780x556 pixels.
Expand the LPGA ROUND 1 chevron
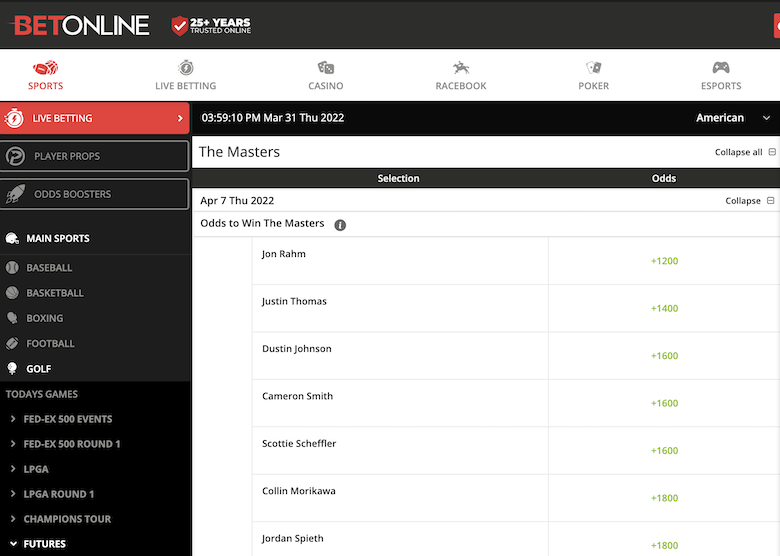click(13, 493)
